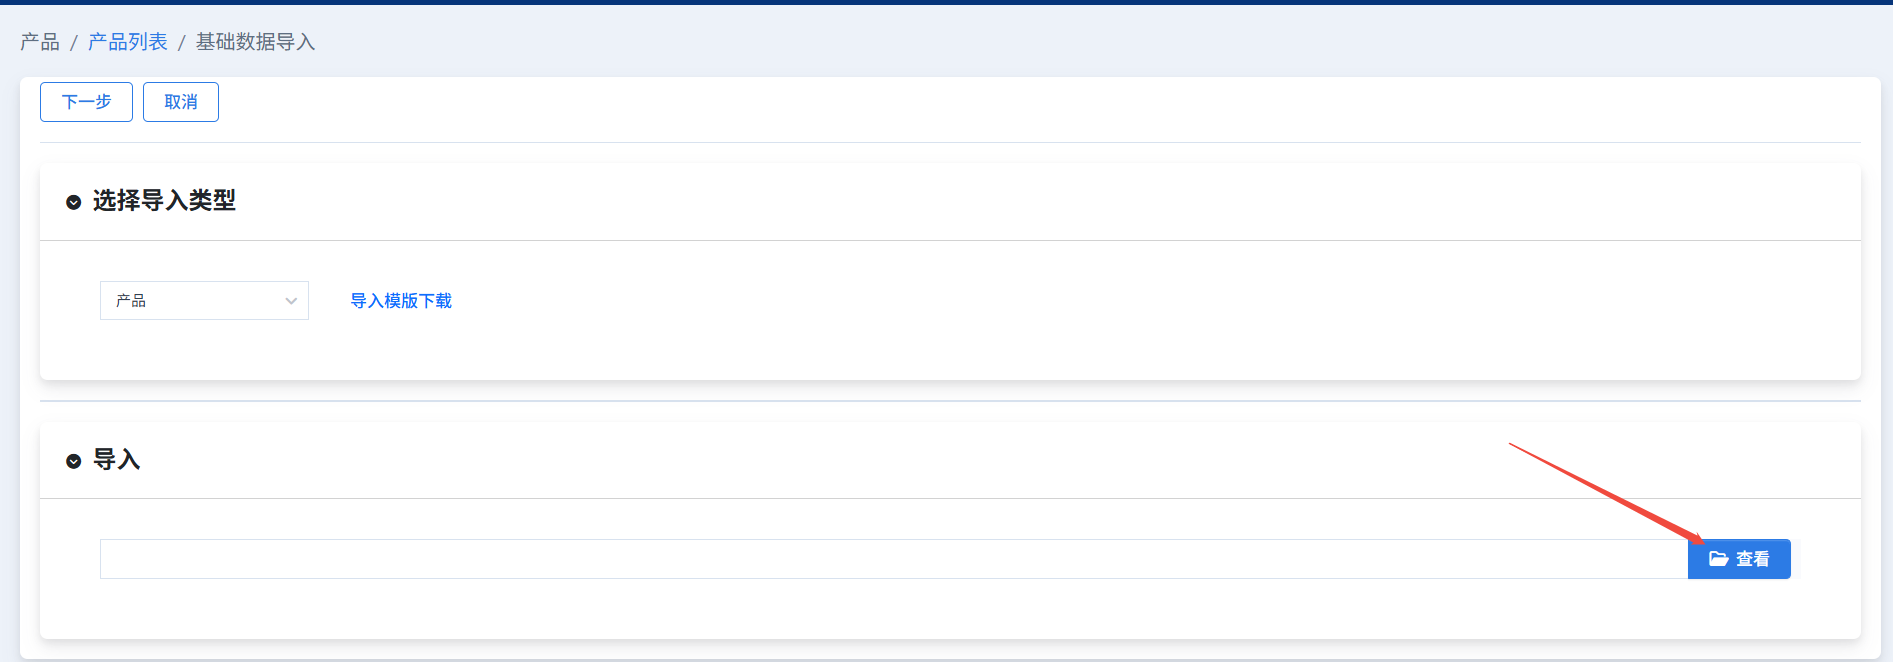Click the dropdown chevron arrow beside 产品
The width and height of the screenshot is (1893, 662).
click(291, 301)
